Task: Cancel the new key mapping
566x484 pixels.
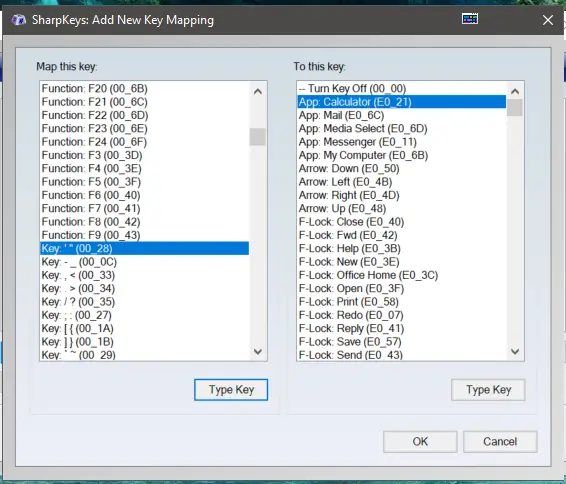Action: pyautogui.click(x=500, y=442)
